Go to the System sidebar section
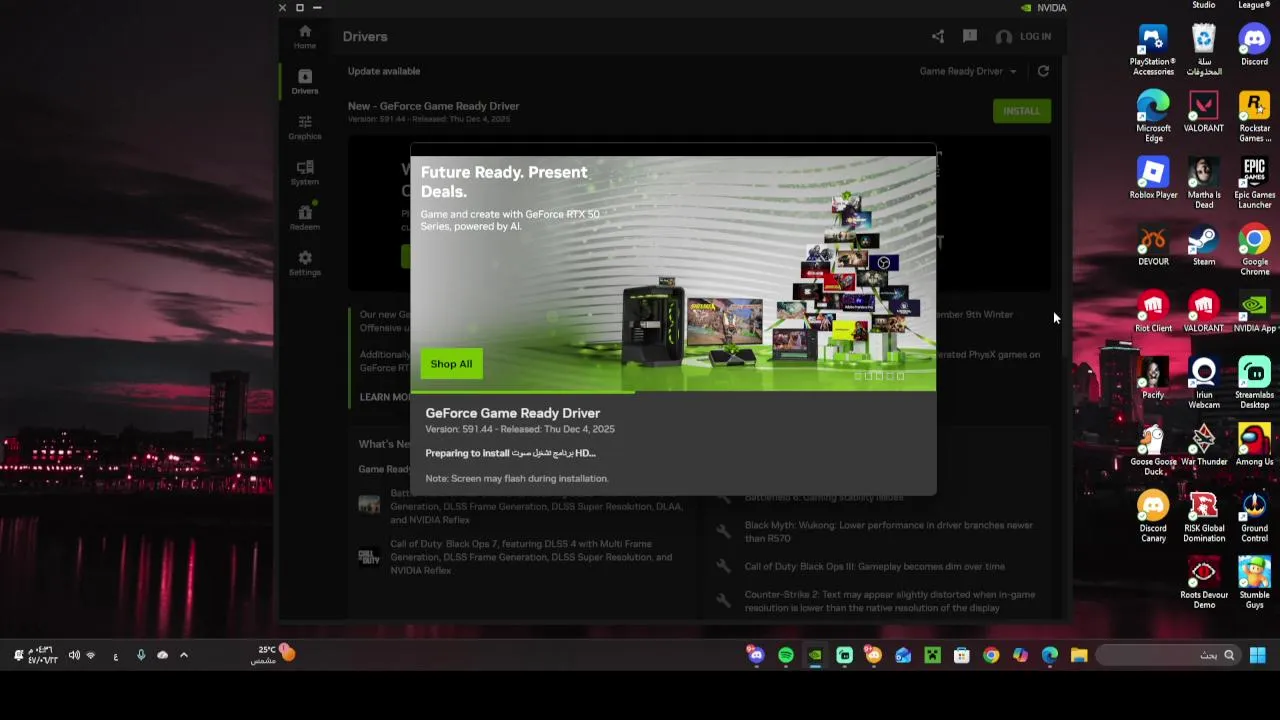This screenshot has height=720, width=1280. [x=305, y=173]
